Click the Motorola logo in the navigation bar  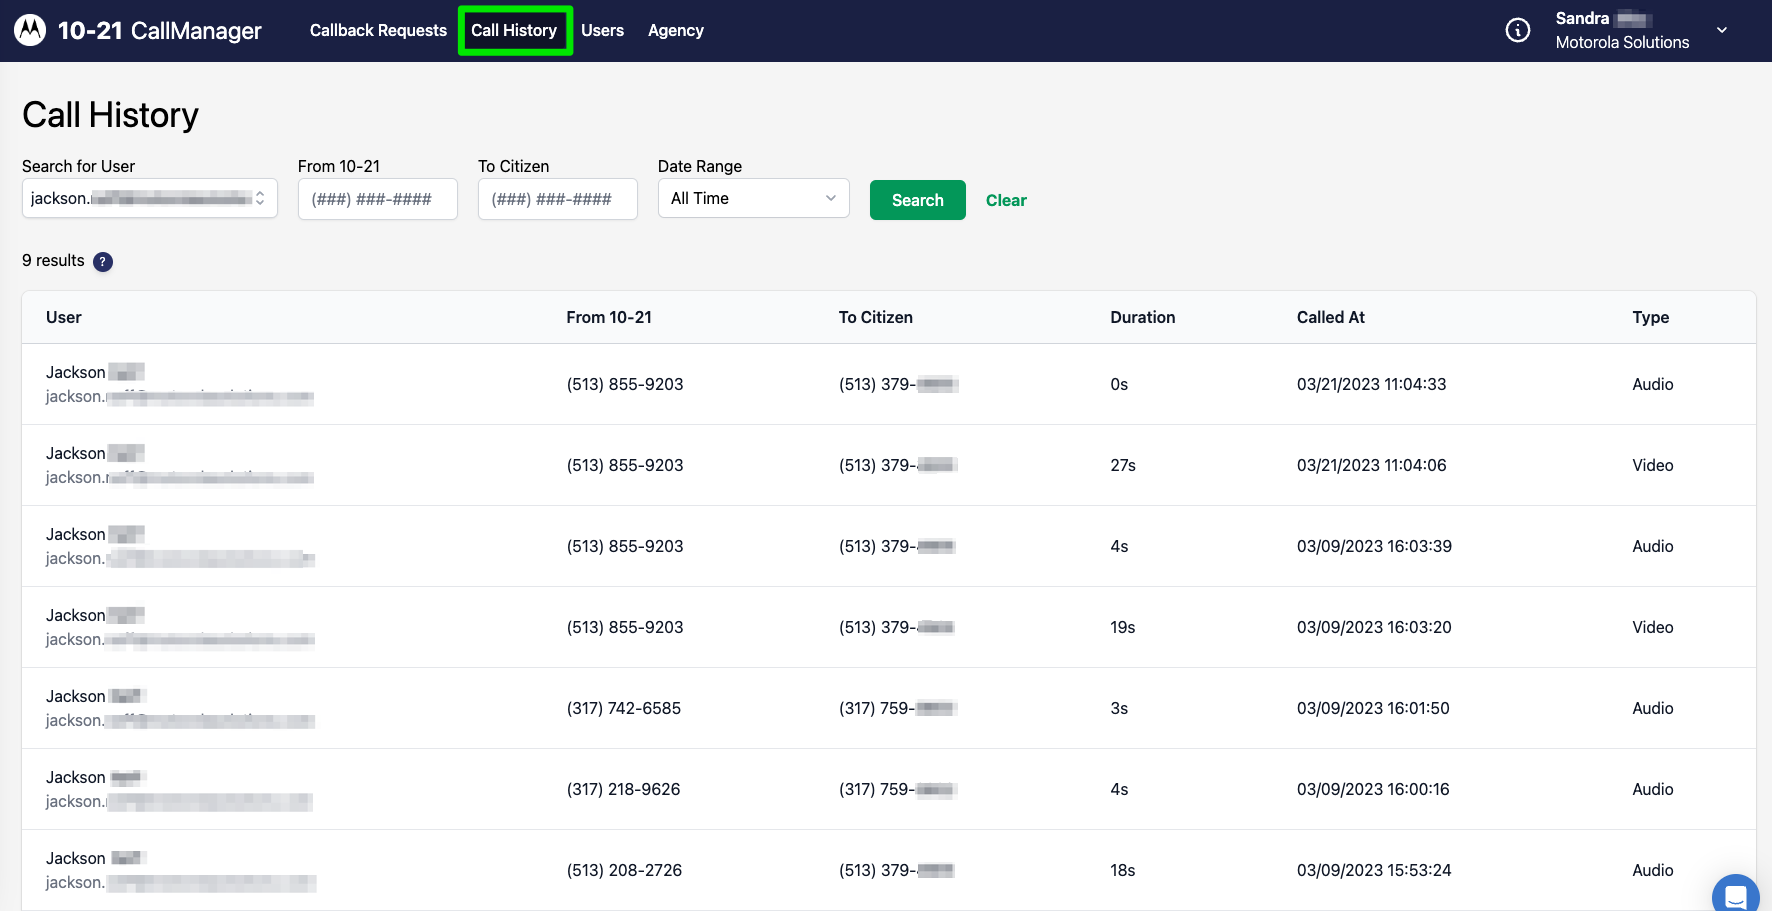30,30
